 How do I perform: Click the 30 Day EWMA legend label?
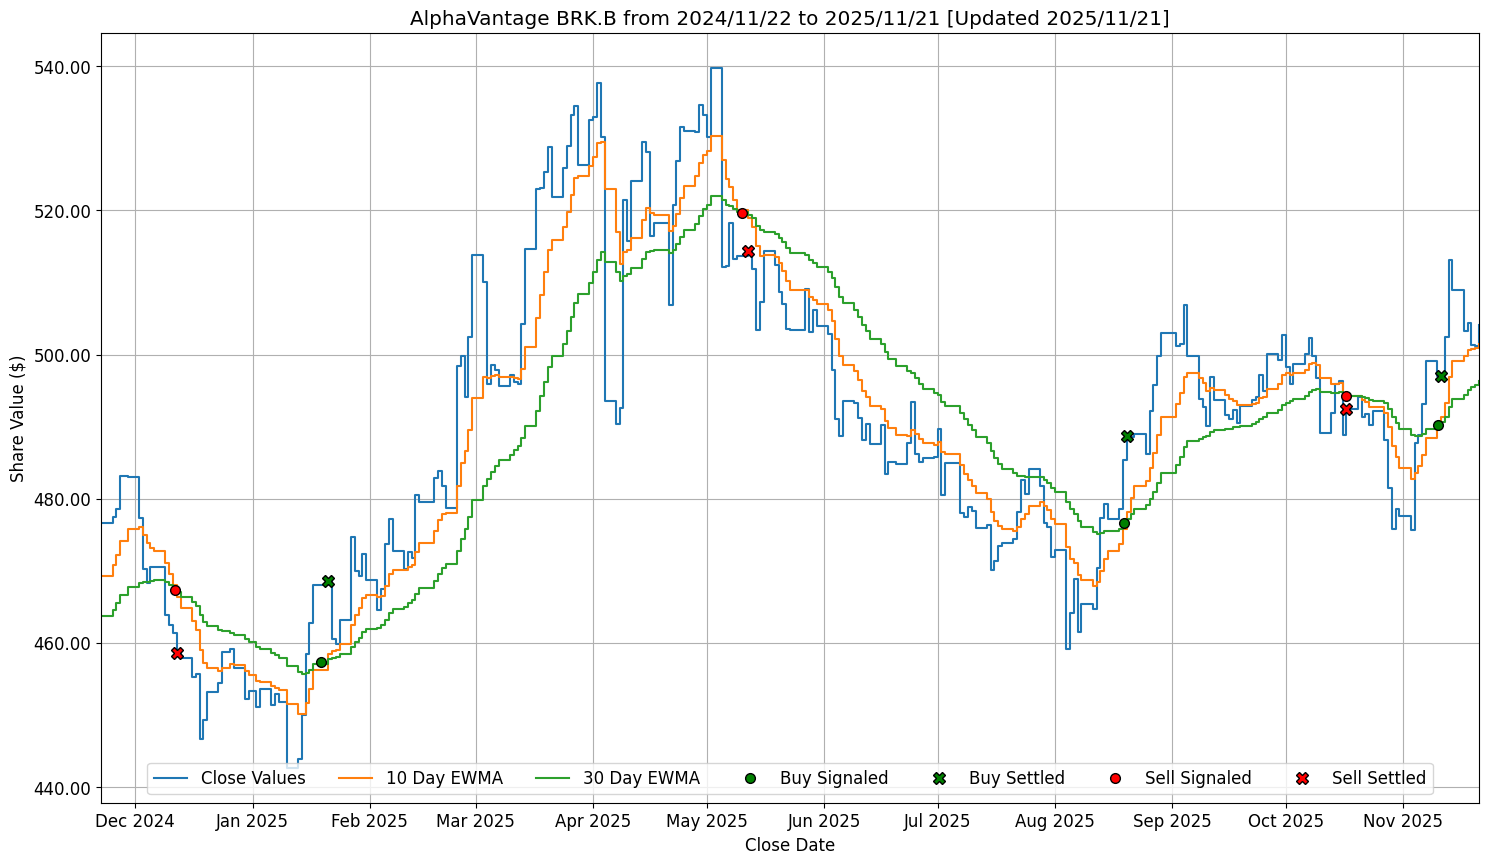pos(641,778)
